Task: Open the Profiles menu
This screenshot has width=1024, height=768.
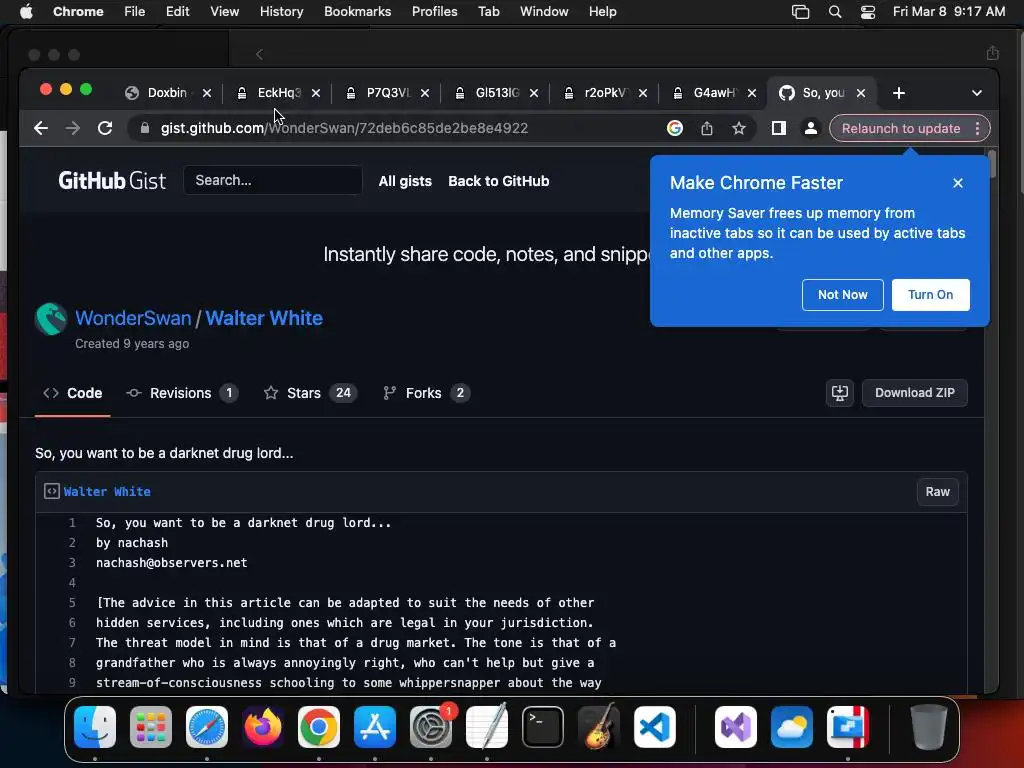Action: click(434, 12)
